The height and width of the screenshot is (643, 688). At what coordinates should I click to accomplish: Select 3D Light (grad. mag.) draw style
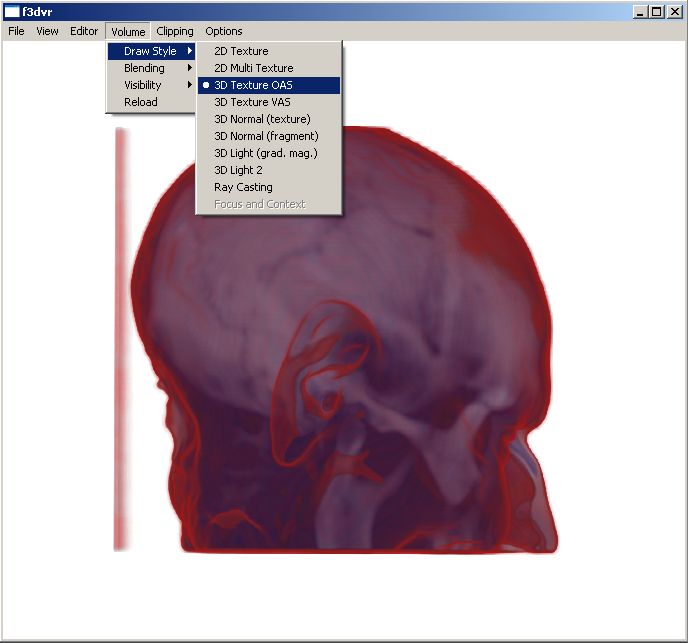[269, 153]
